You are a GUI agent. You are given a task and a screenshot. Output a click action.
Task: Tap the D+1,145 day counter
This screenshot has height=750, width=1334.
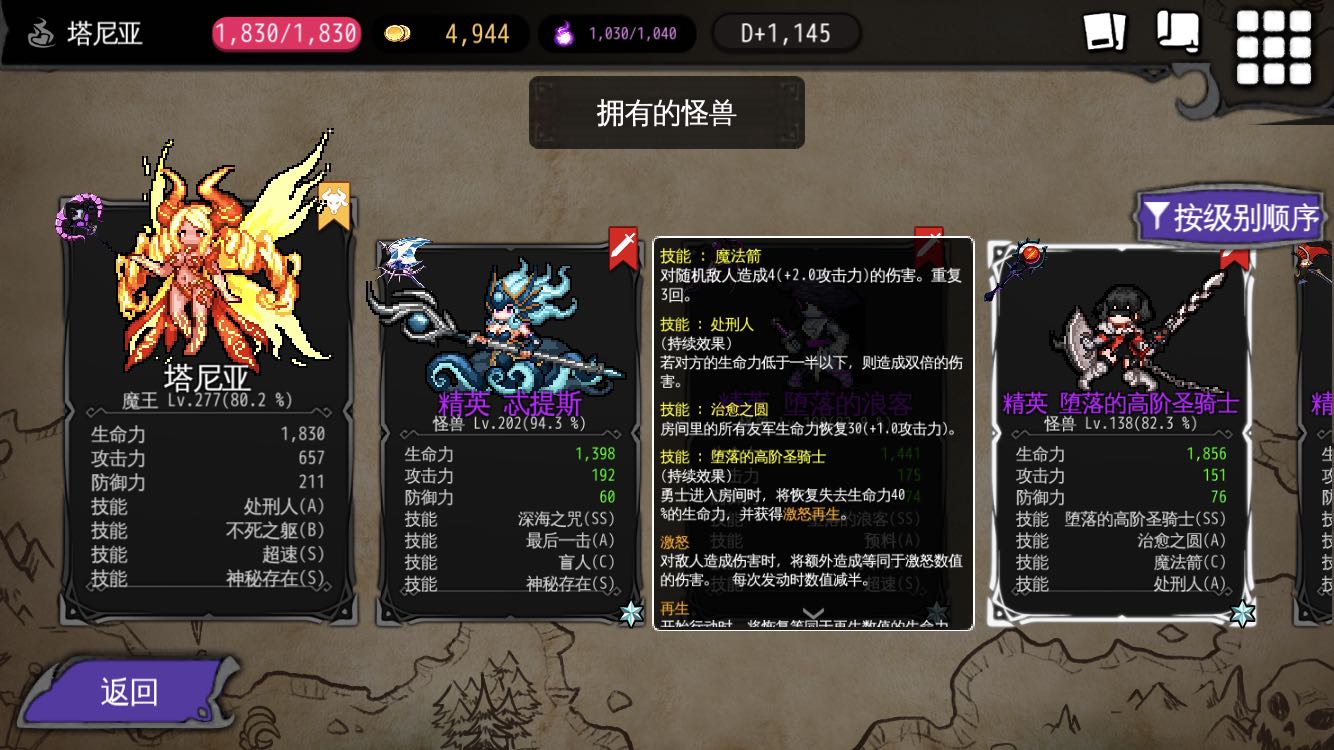(786, 34)
